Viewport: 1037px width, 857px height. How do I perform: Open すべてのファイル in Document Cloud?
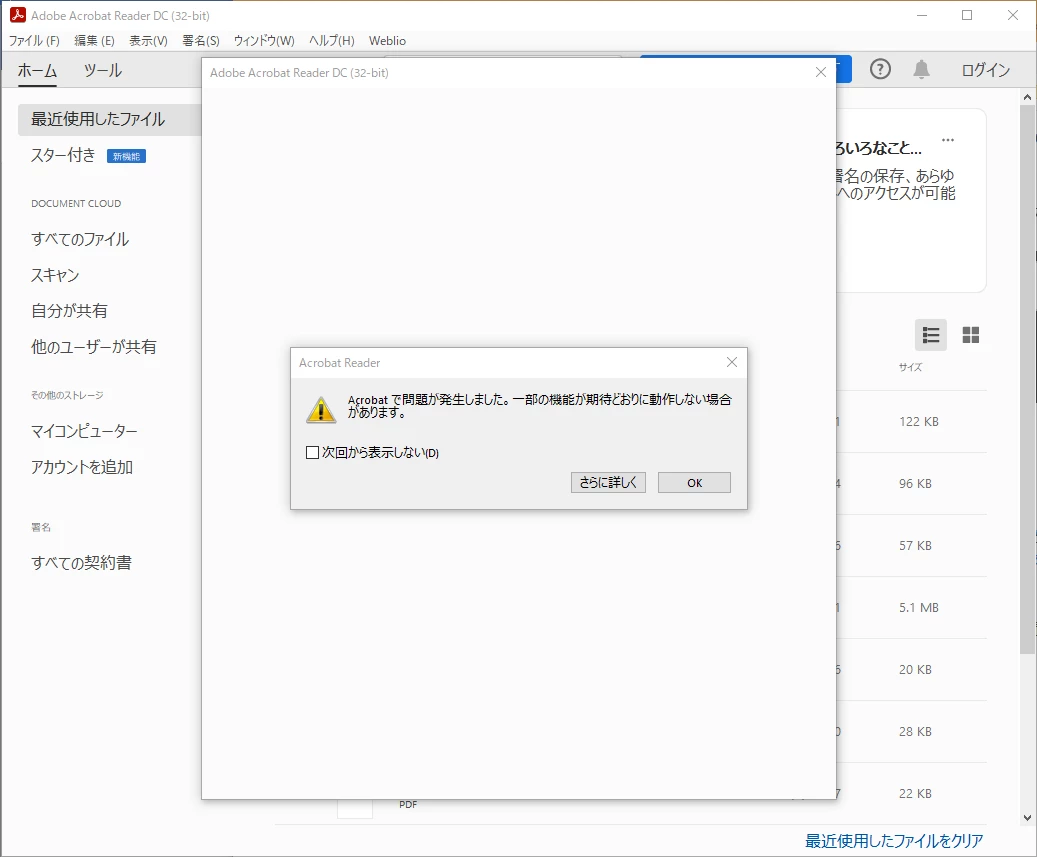80,239
